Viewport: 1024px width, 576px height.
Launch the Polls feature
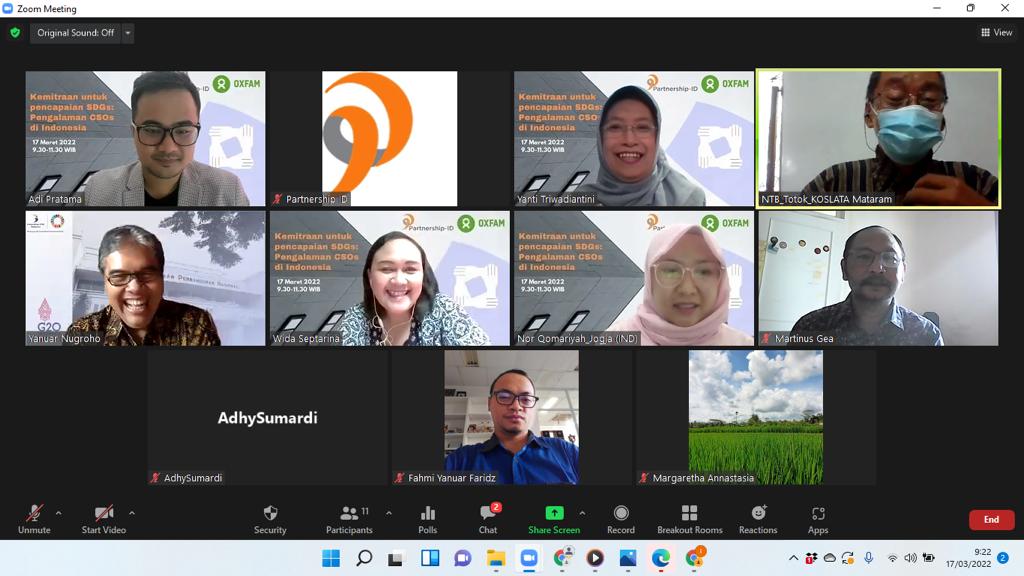click(428, 518)
